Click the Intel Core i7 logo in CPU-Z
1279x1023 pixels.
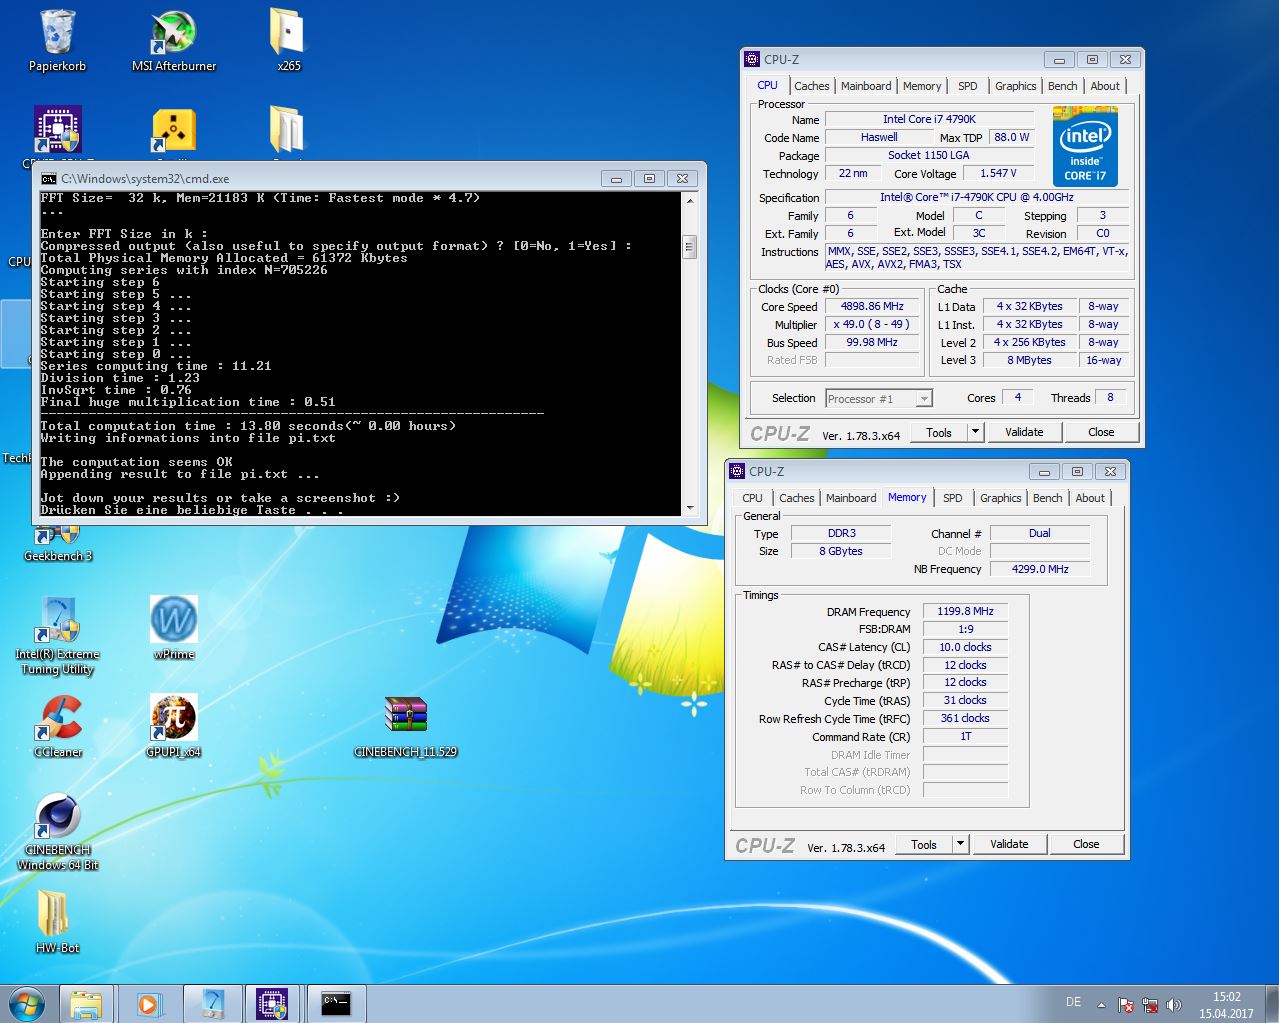pyautogui.click(x=1085, y=146)
